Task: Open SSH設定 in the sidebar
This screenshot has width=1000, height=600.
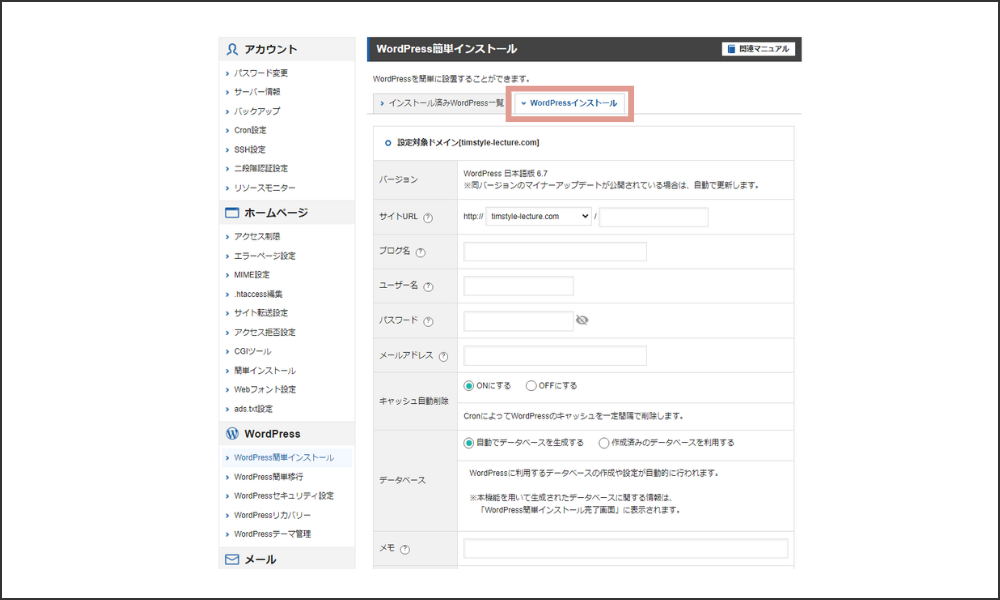Action: click(x=249, y=149)
